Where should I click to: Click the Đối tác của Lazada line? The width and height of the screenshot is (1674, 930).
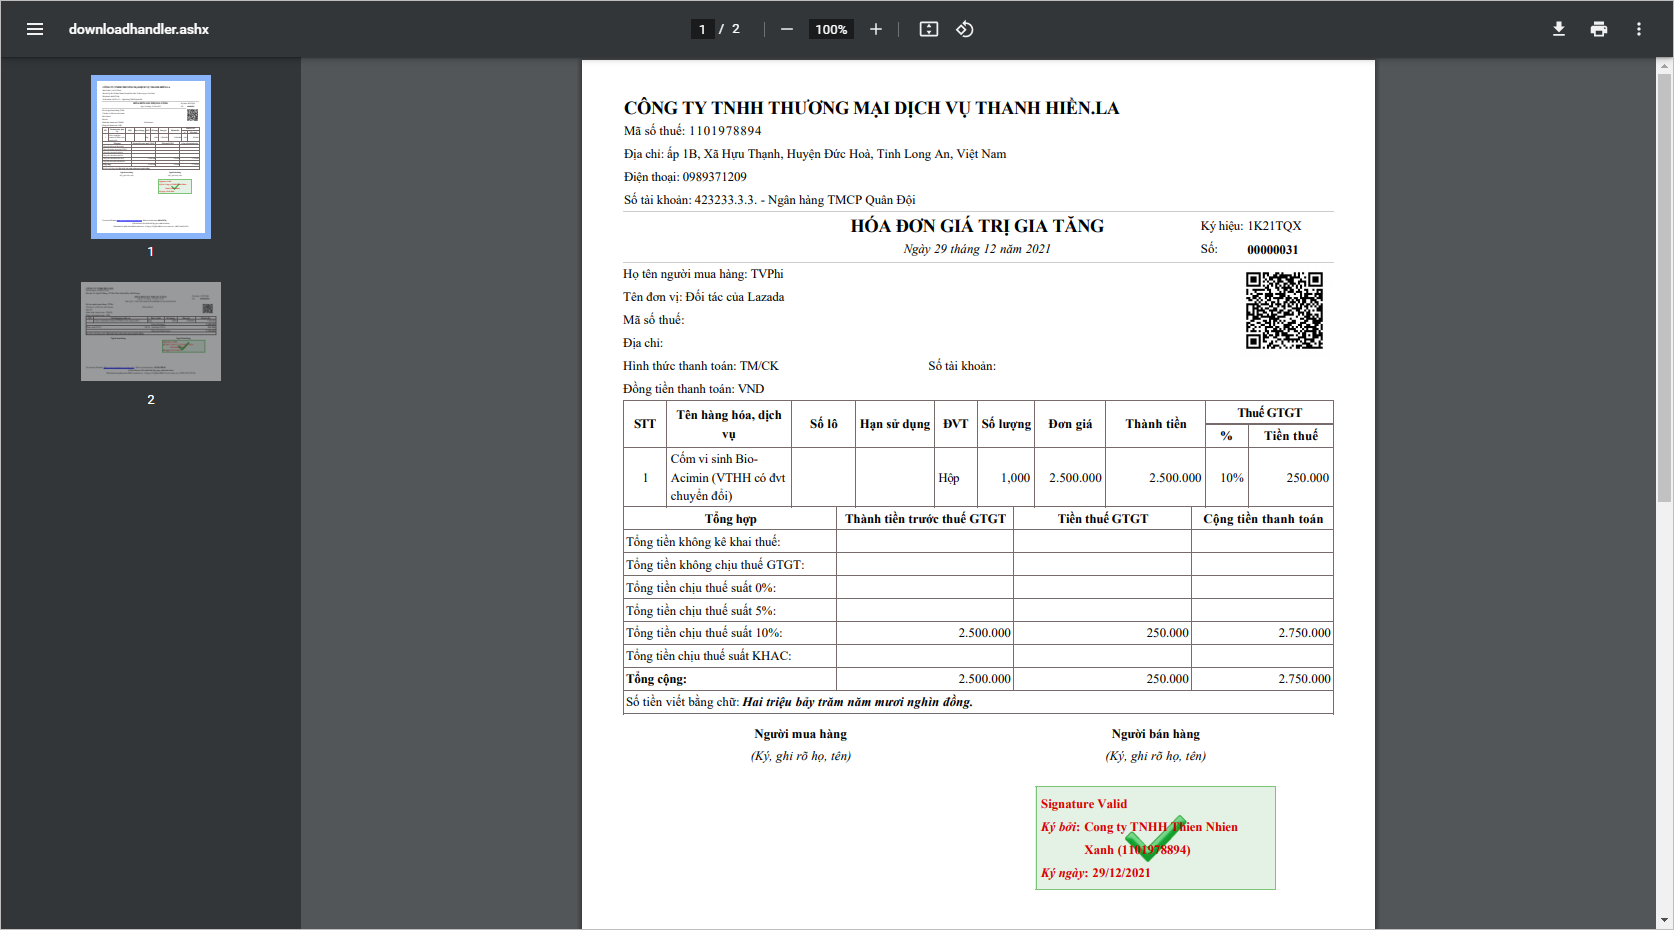[x=703, y=297]
